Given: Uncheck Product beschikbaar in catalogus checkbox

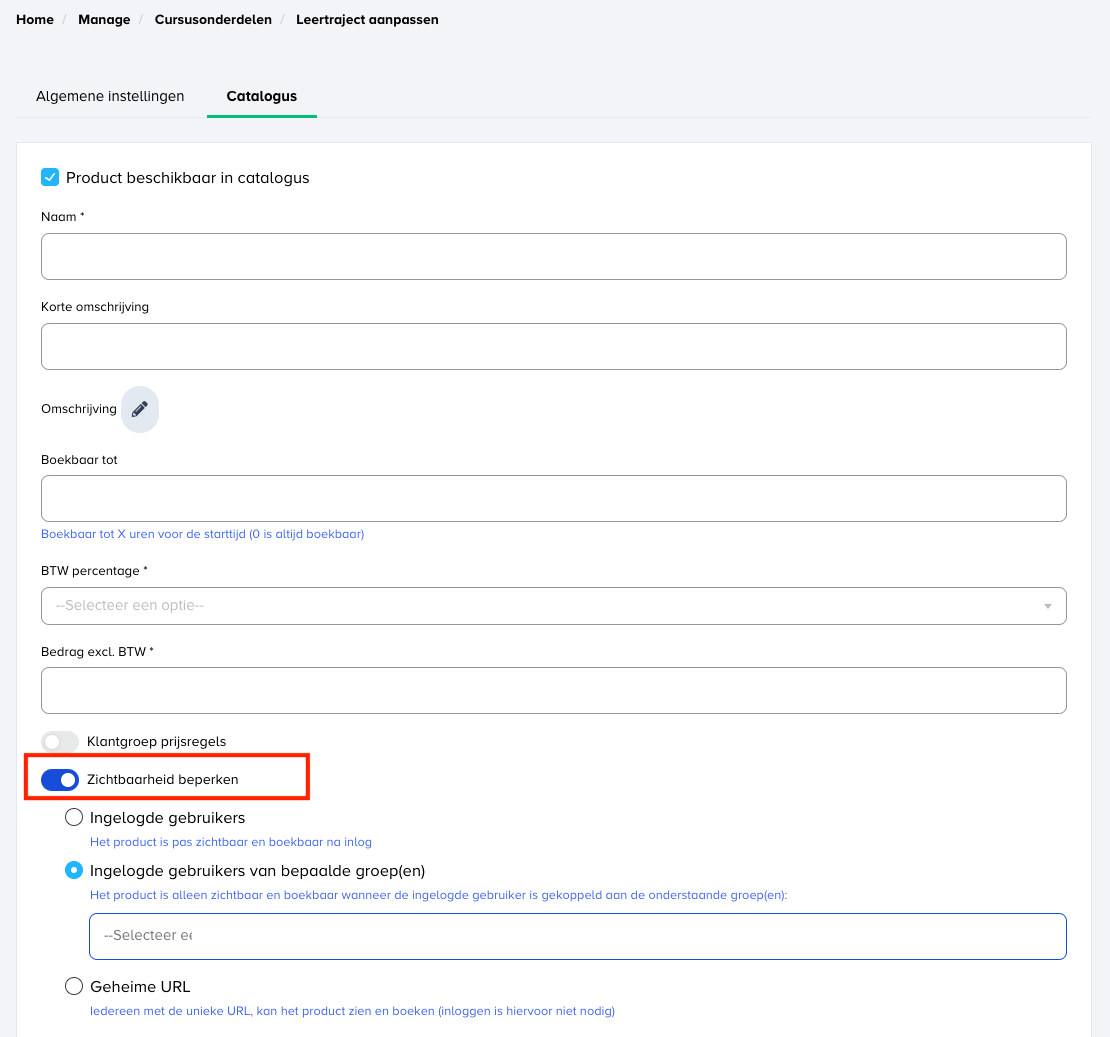Looking at the screenshot, I should [x=50, y=178].
